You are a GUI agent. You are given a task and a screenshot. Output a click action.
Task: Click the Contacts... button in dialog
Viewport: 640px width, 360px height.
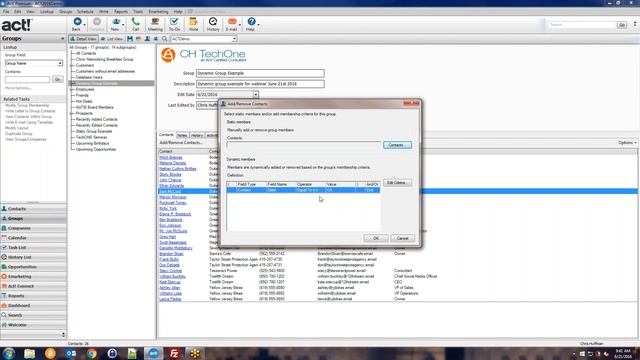(397, 145)
